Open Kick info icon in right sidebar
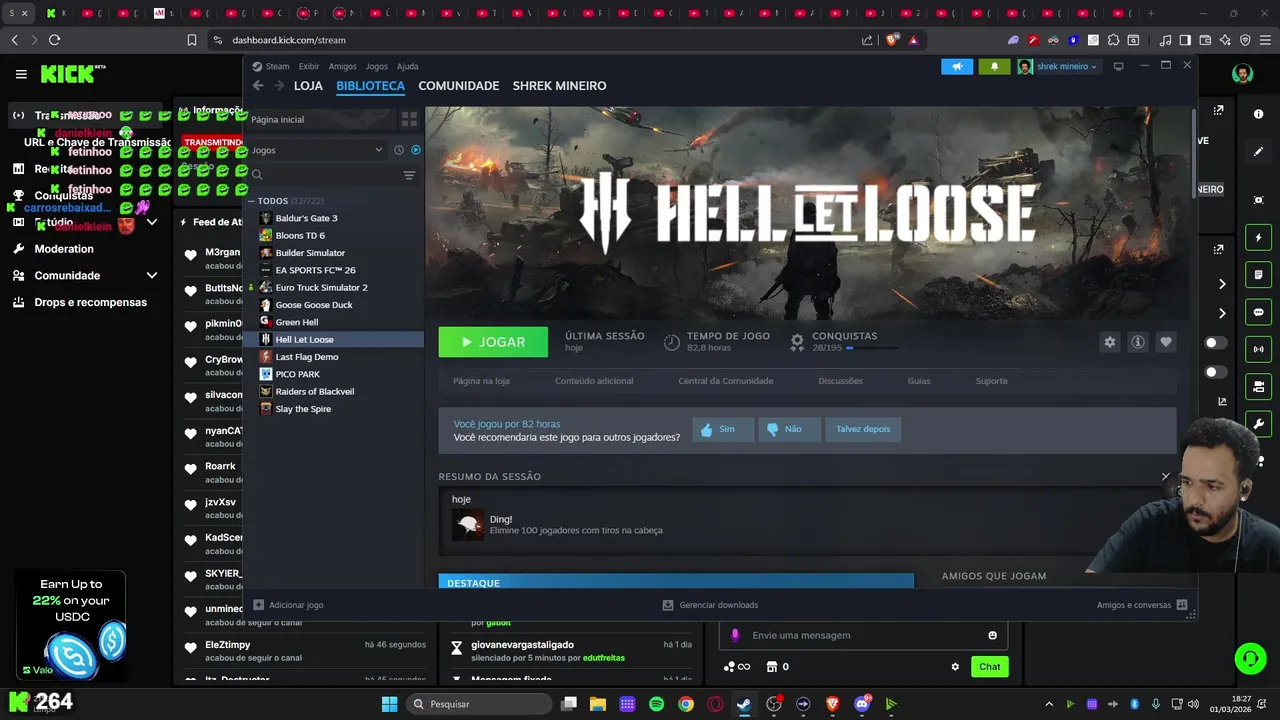 pyautogui.click(x=1258, y=114)
